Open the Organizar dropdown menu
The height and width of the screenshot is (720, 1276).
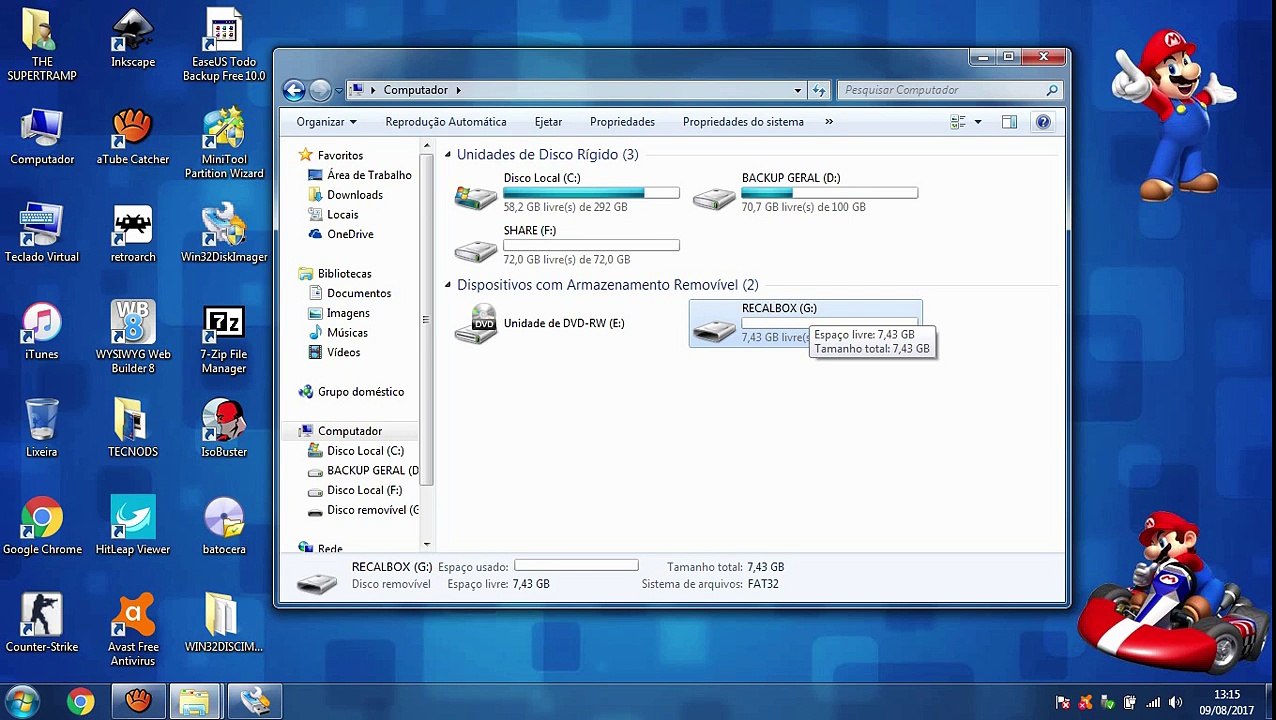tap(326, 122)
